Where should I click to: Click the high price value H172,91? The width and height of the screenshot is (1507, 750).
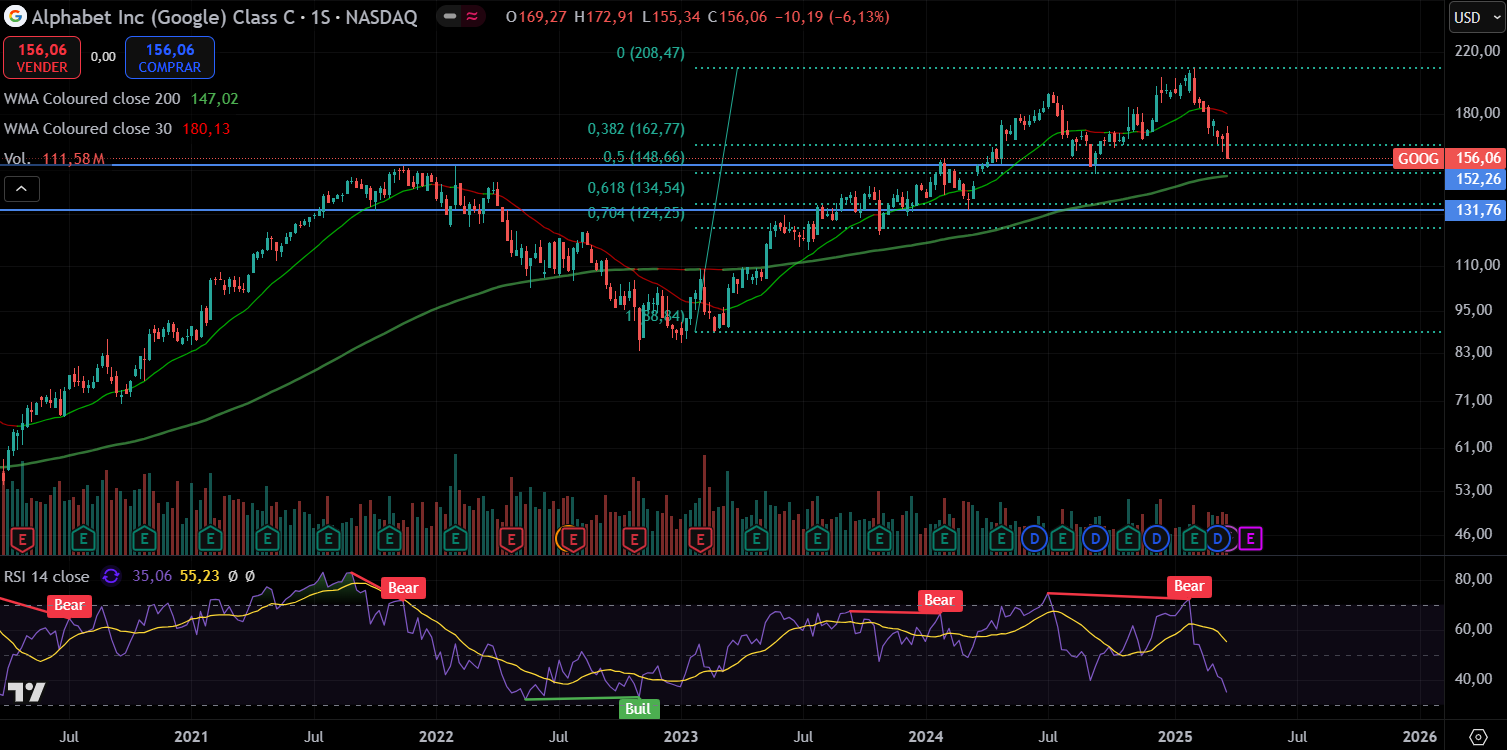pos(605,17)
